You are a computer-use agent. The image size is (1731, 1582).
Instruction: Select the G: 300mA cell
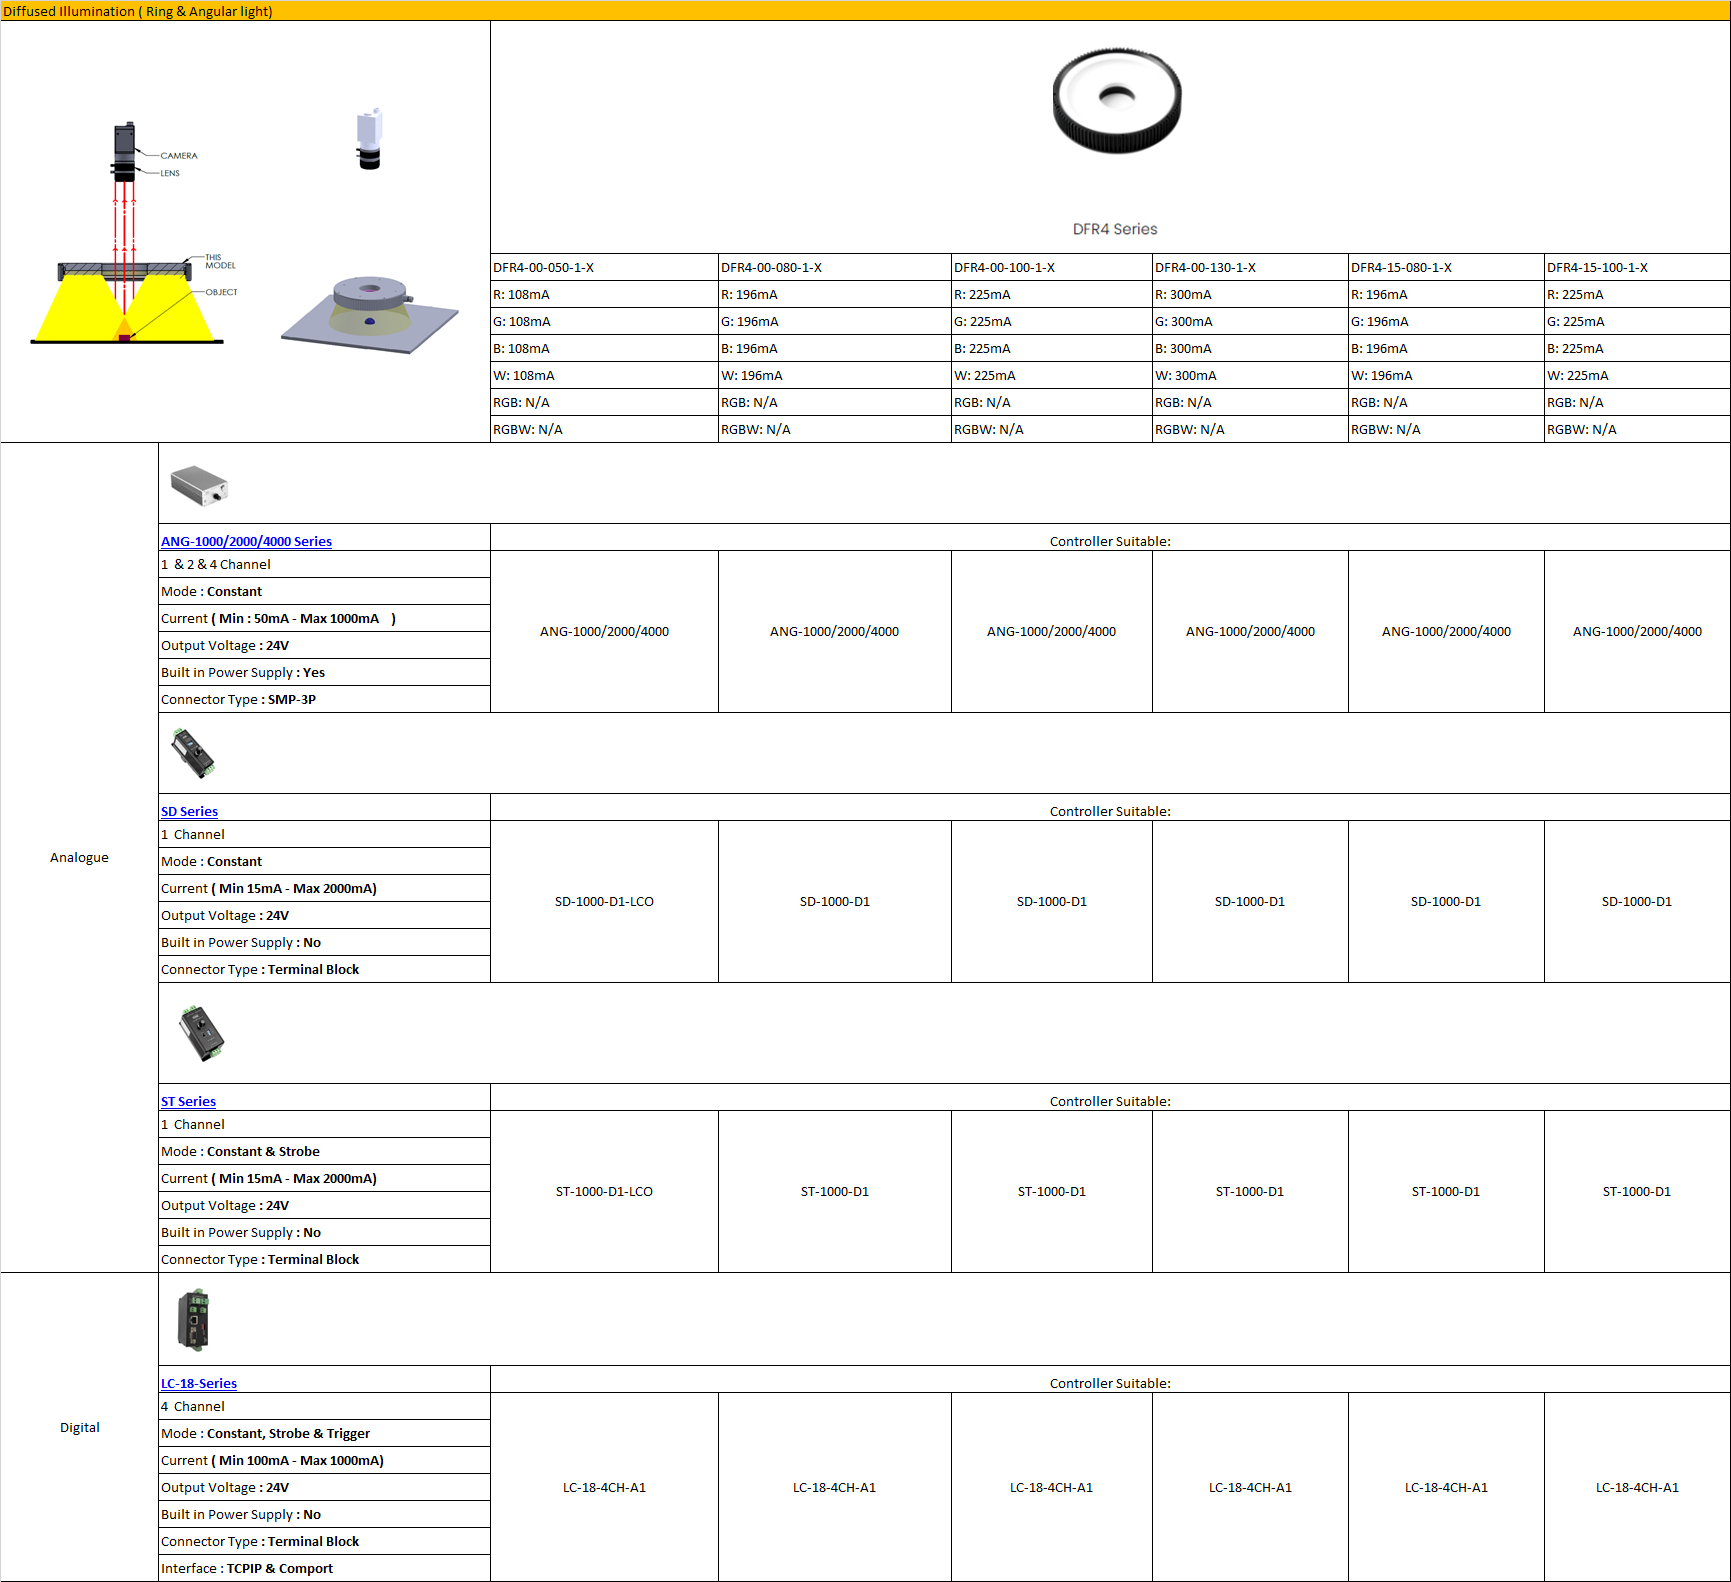(1250, 321)
